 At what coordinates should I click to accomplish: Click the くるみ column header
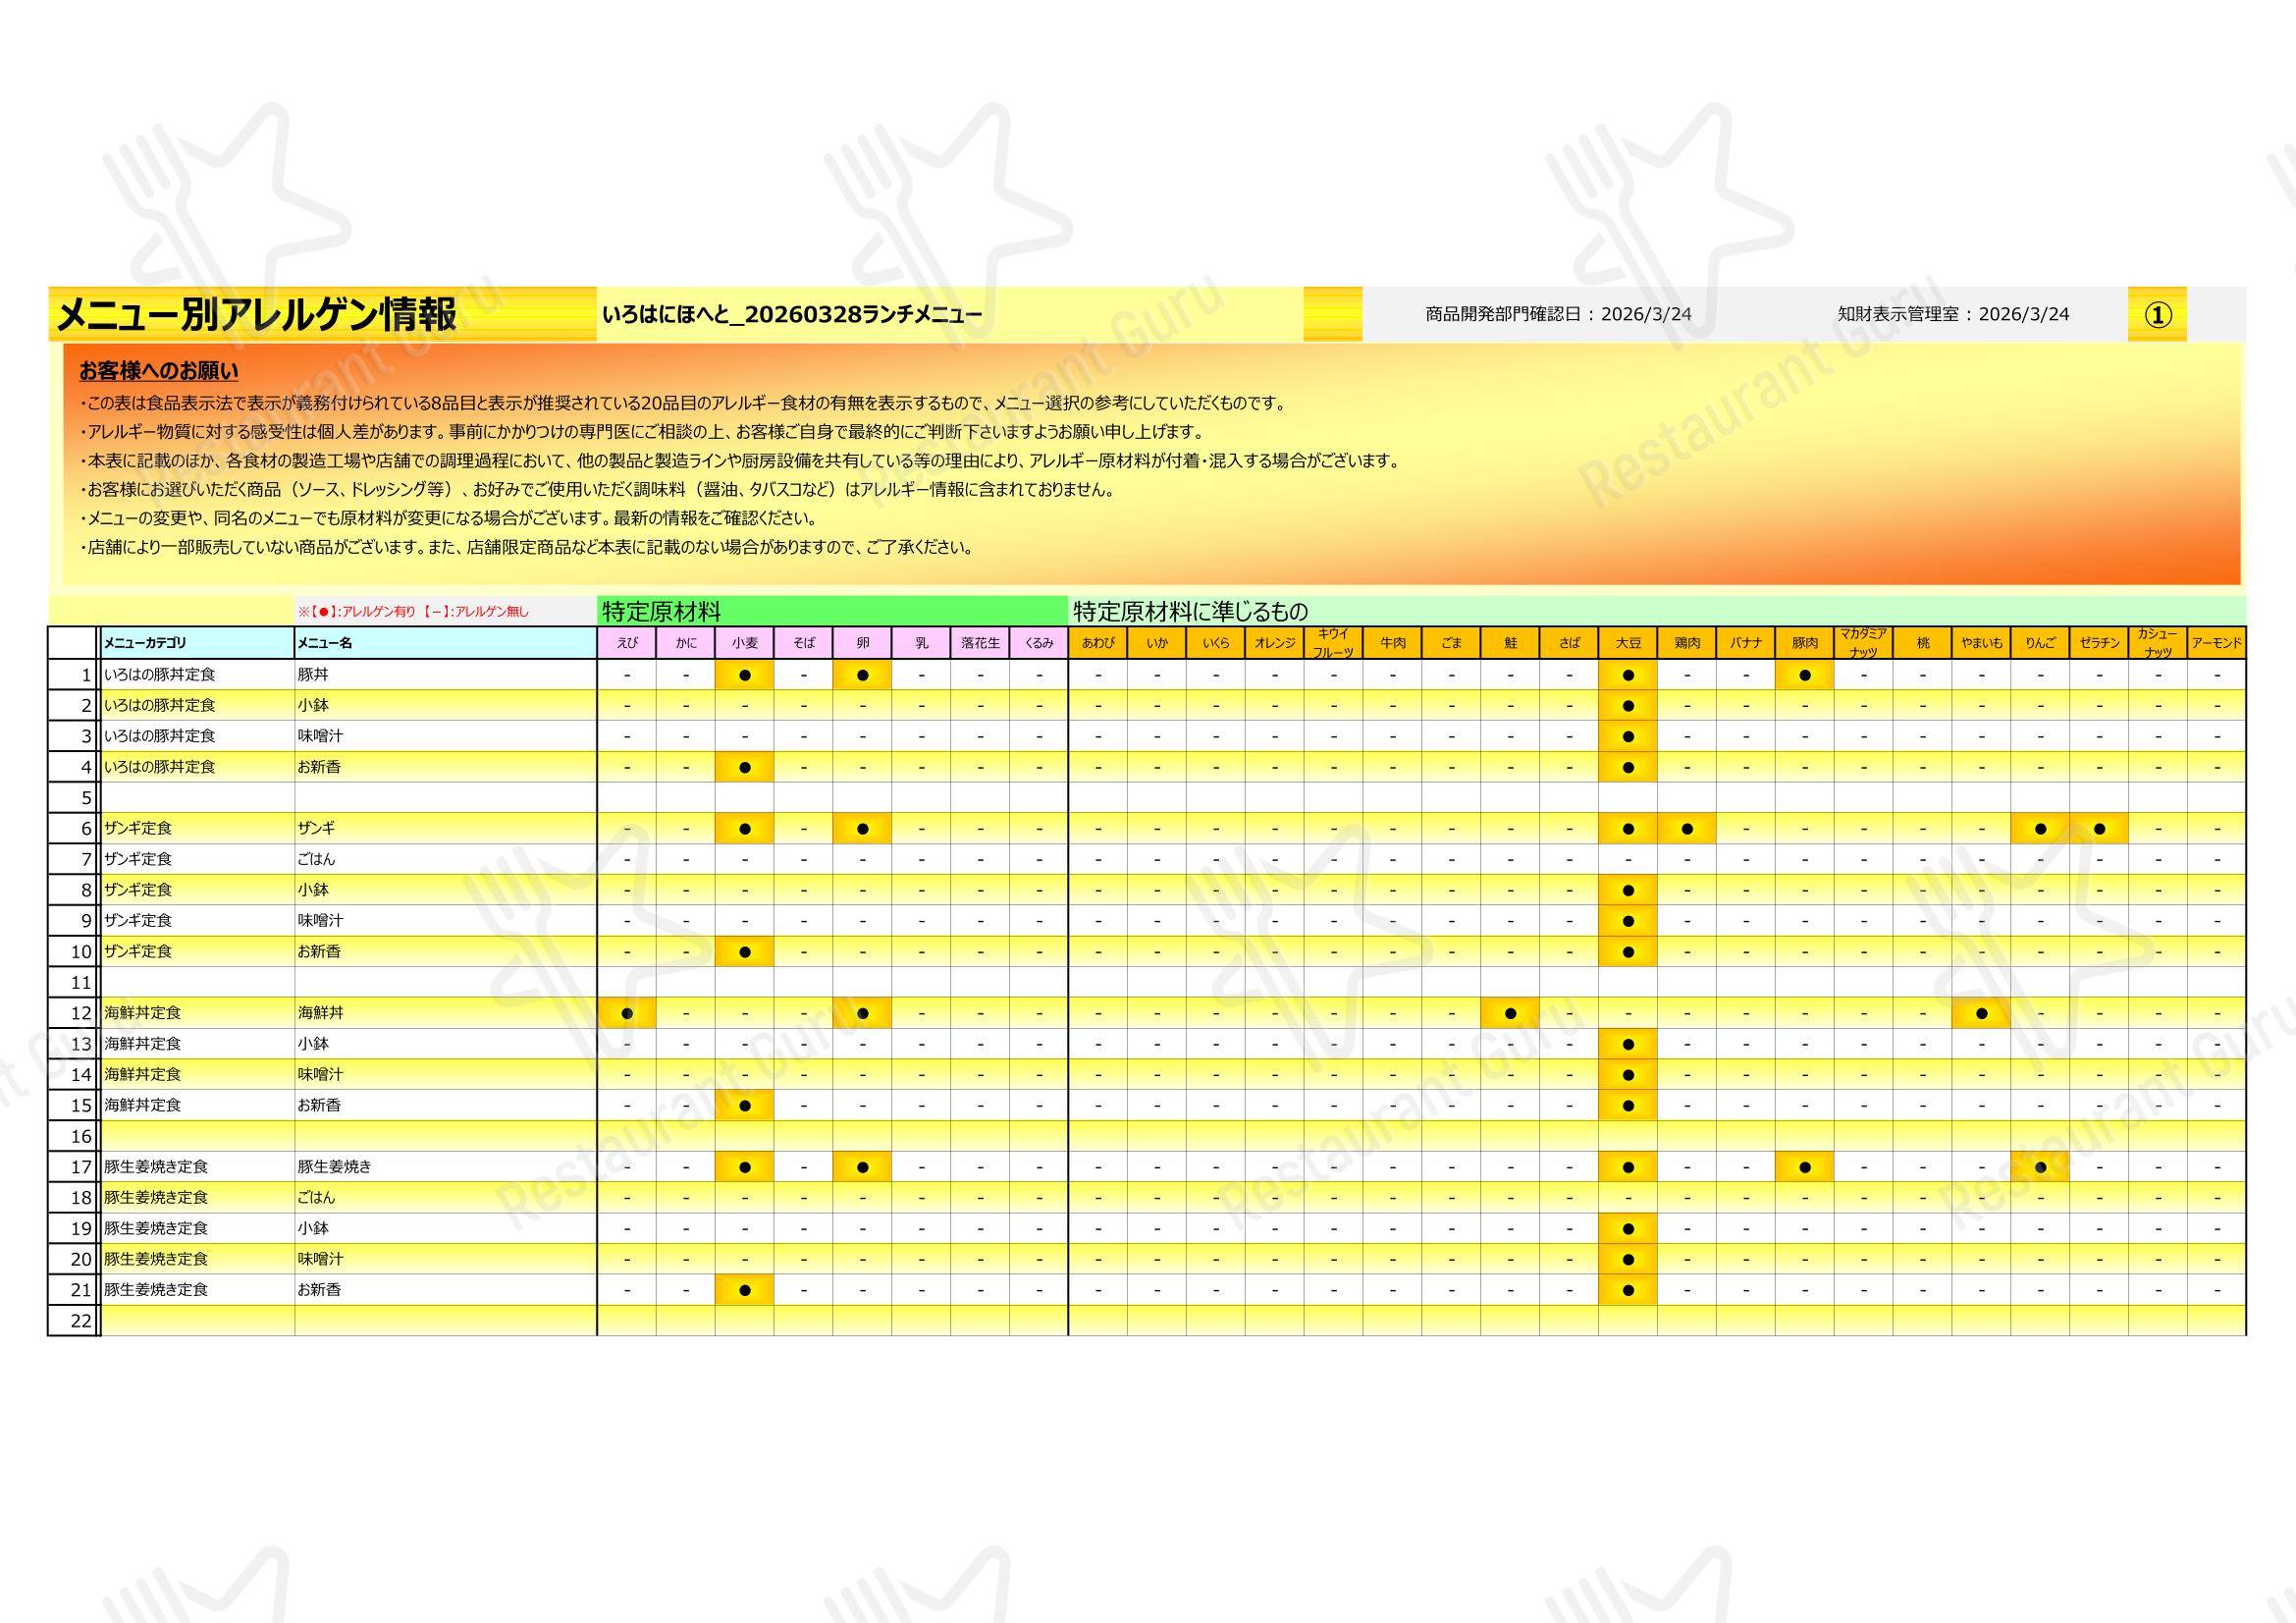point(1039,643)
